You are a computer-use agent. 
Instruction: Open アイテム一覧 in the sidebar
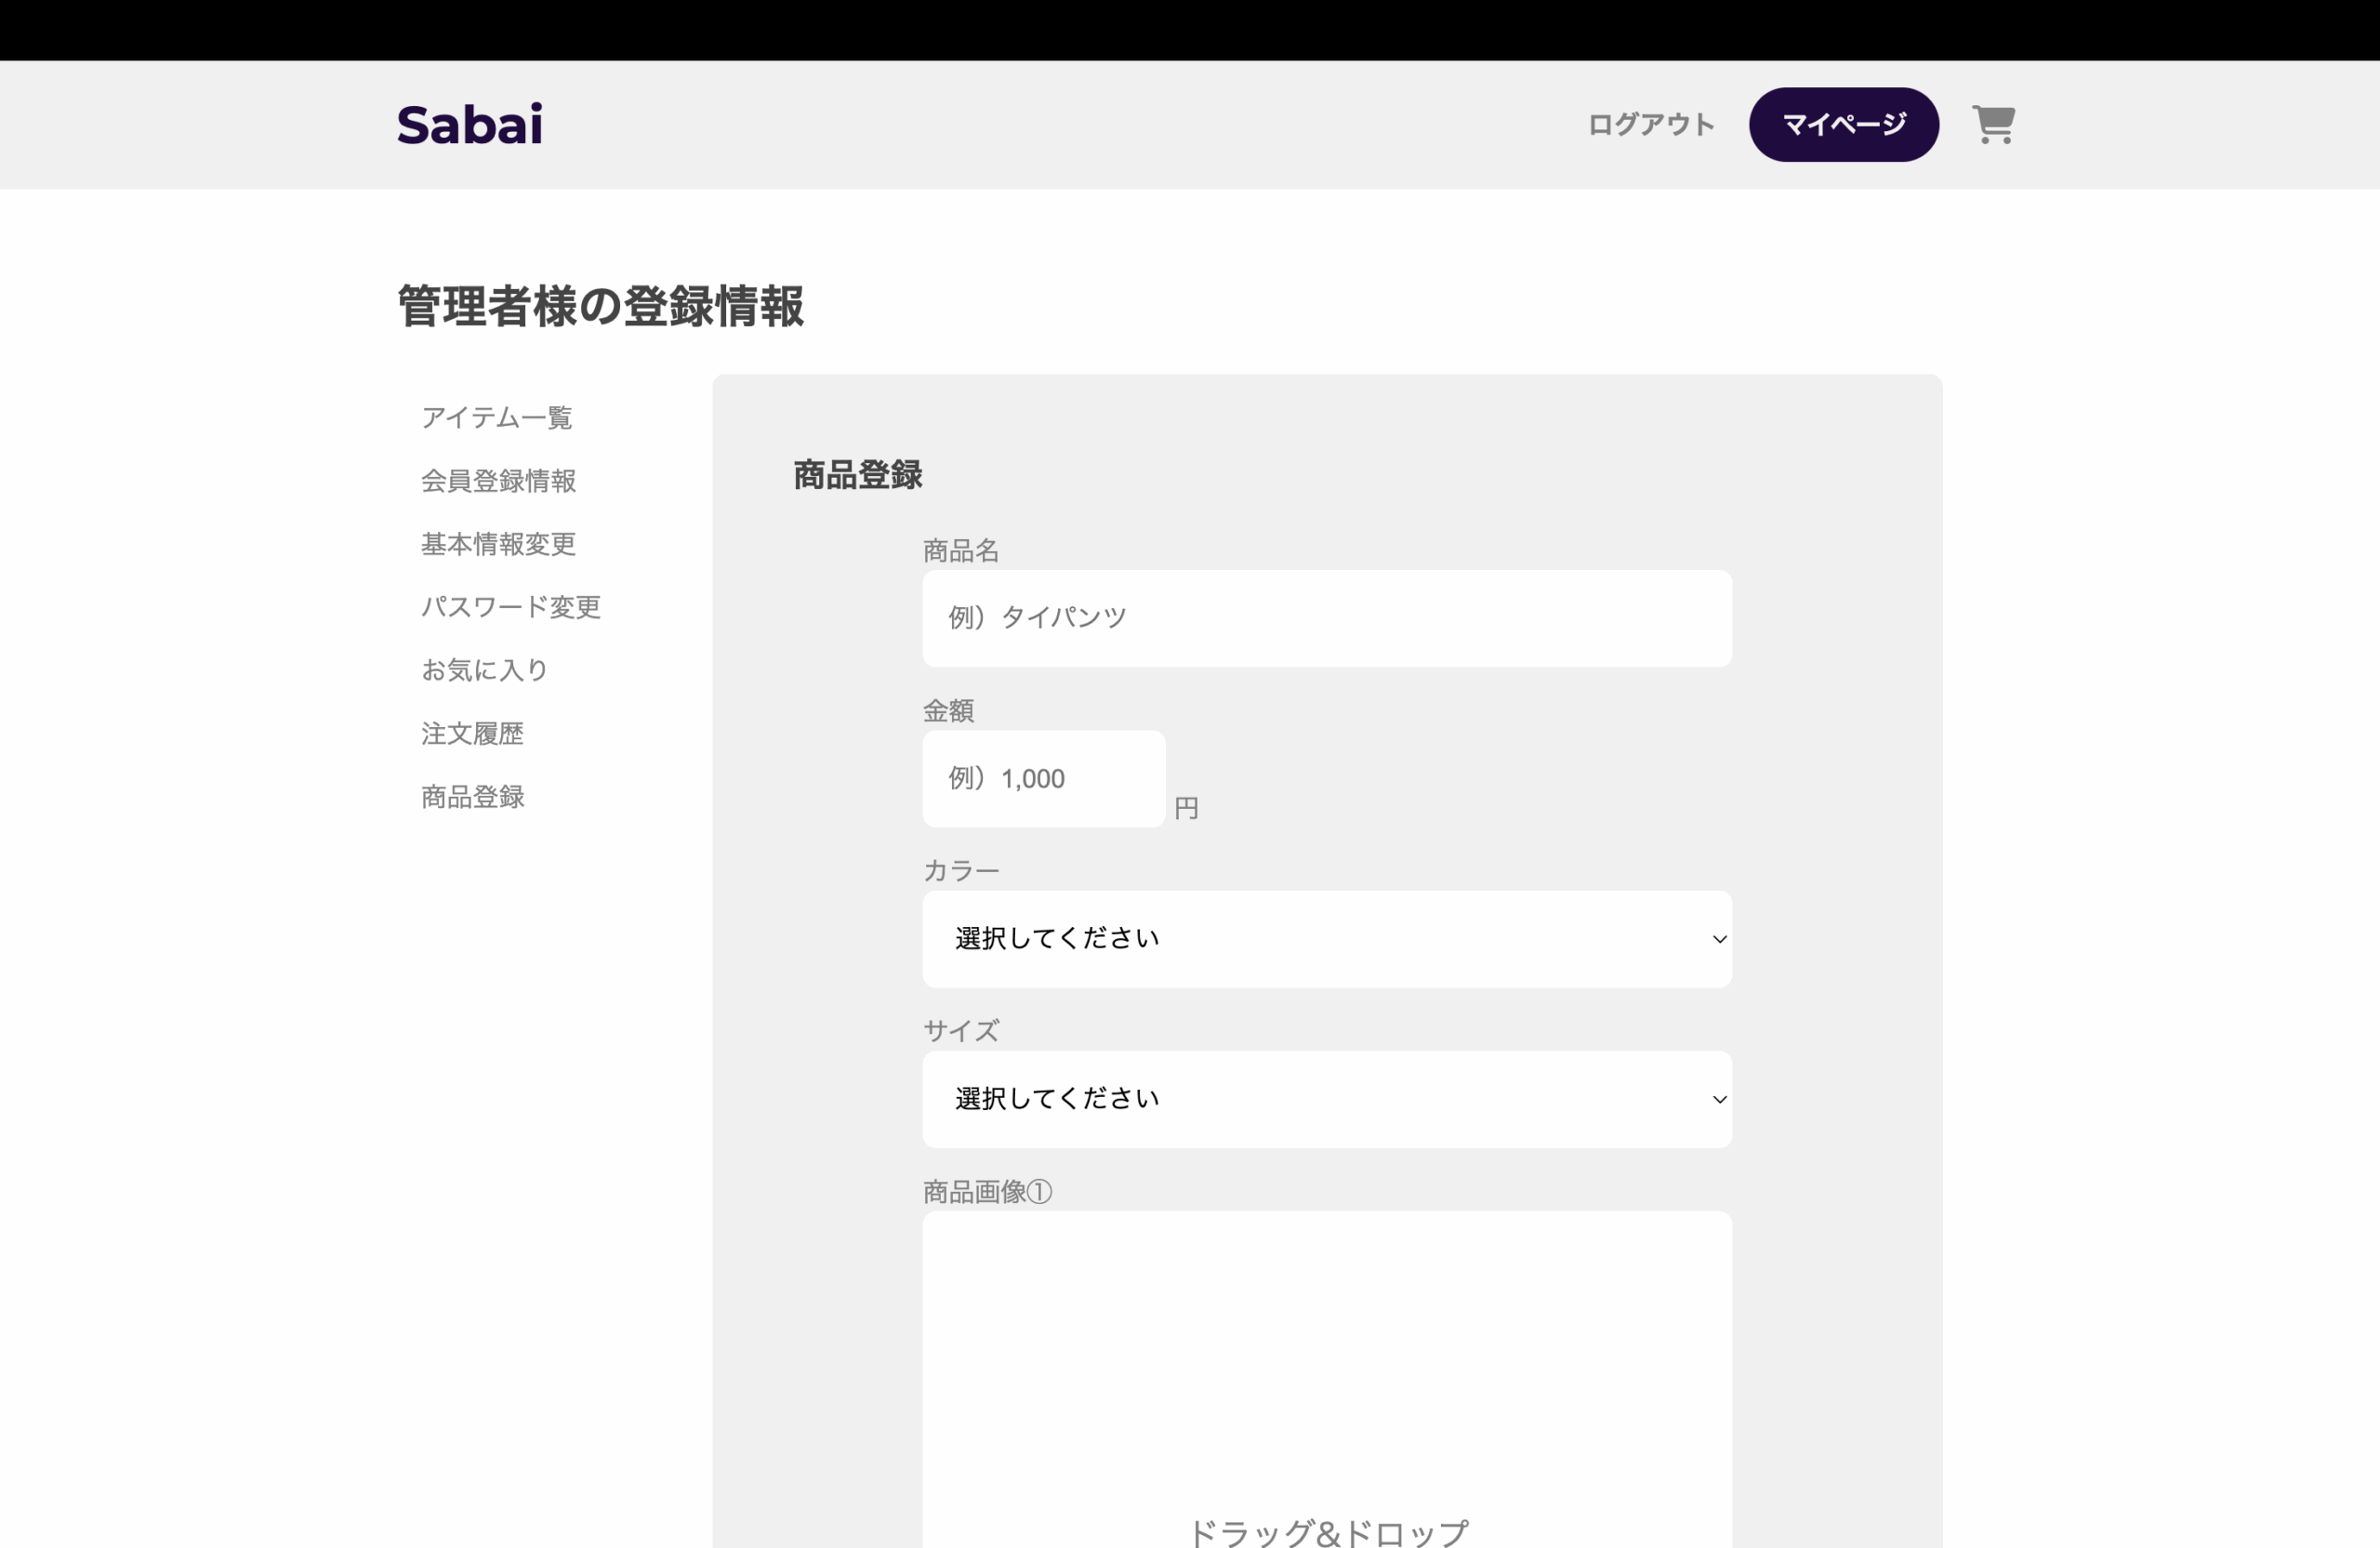[x=497, y=417]
